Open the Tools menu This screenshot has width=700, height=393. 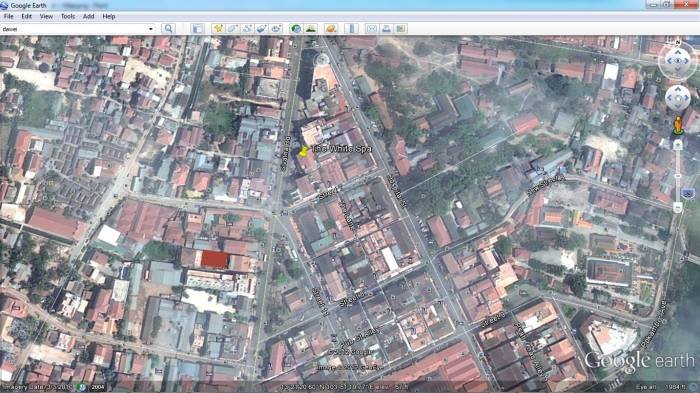point(68,17)
